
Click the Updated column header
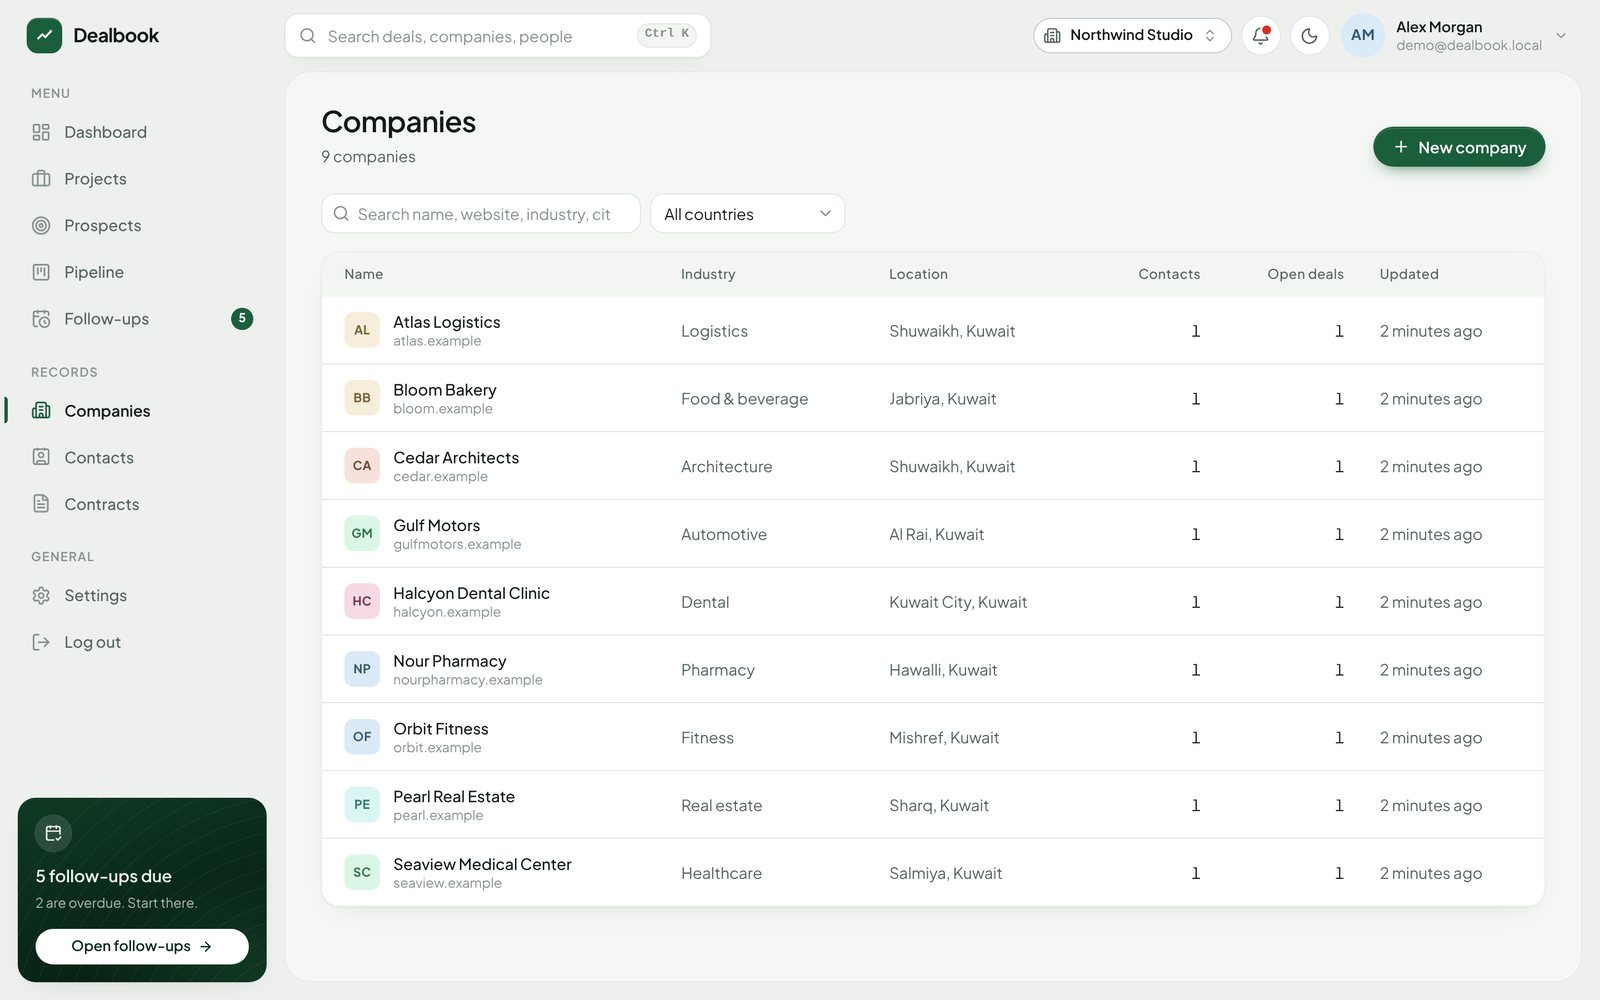pyautogui.click(x=1409, y=274)
